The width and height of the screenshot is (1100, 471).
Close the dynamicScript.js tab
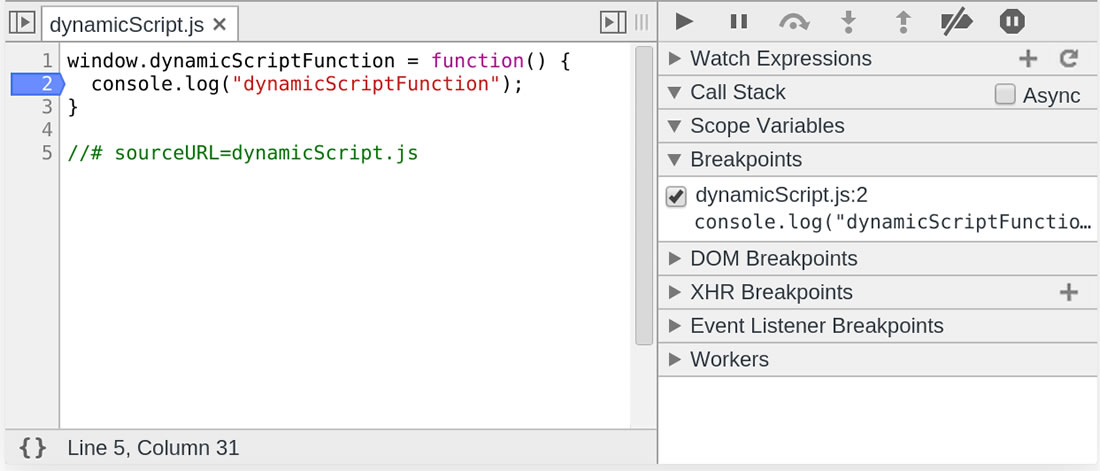220,23
